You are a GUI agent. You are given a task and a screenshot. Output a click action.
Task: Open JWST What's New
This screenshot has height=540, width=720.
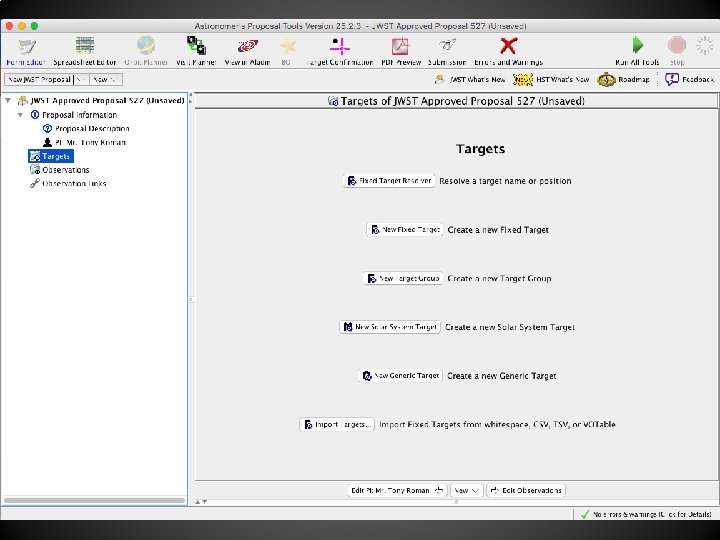point(470,79)
